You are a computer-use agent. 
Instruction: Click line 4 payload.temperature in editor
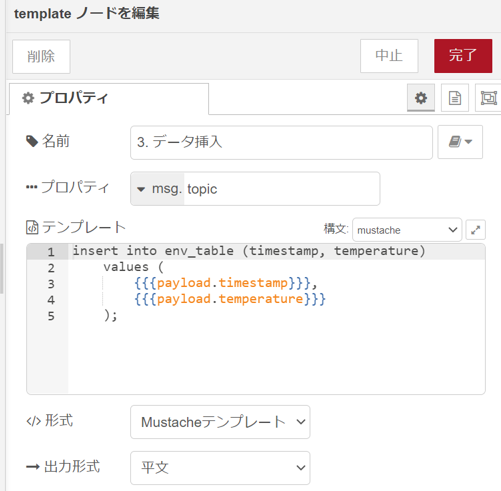[230, 299]
